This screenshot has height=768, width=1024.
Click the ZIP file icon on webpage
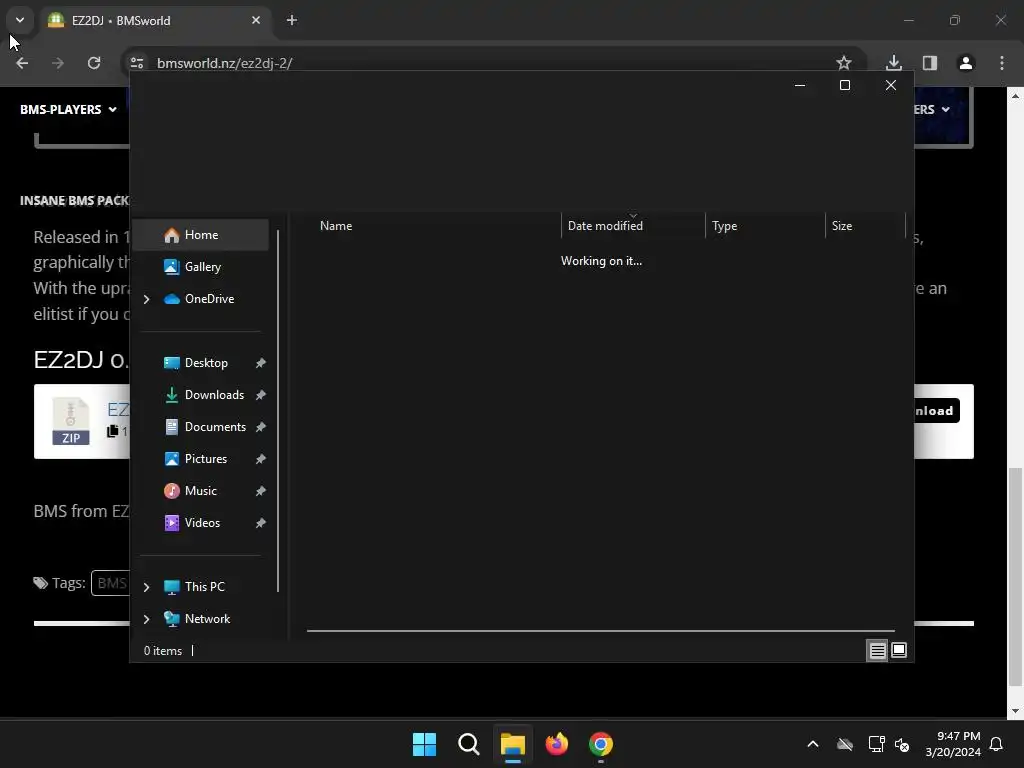(x=71, y=422)
